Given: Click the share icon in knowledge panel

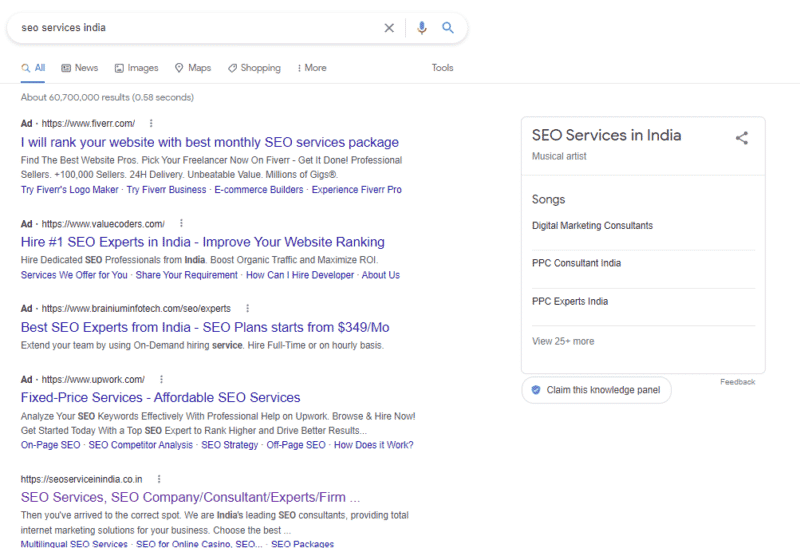Looking at the screenshot, I should (x=742, y=139).
